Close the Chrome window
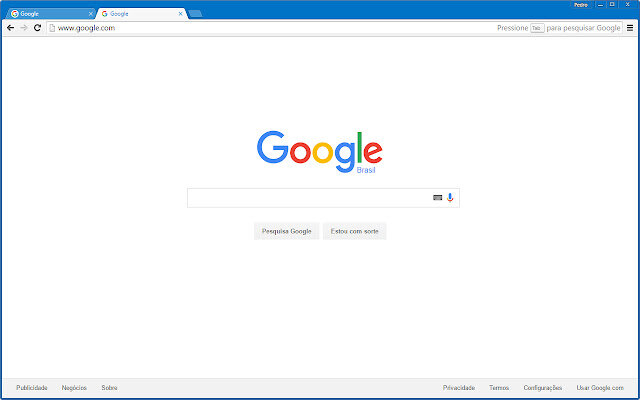This screenshot has height=400, width=640. point(628,5)
